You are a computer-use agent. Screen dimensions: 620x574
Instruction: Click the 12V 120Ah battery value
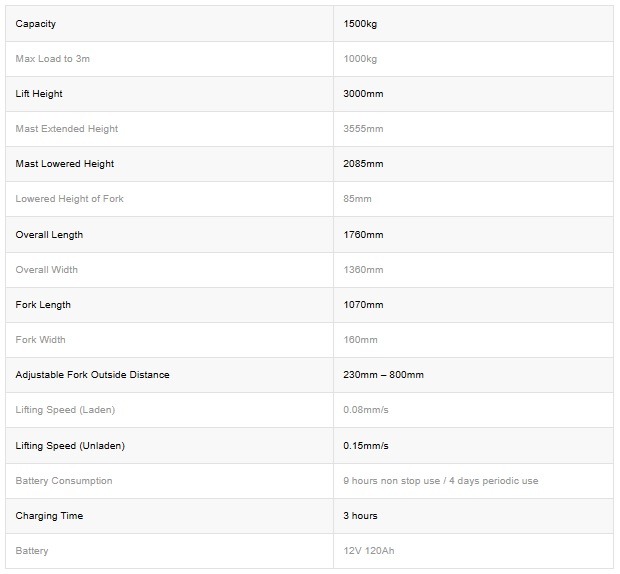coord(369,551)
